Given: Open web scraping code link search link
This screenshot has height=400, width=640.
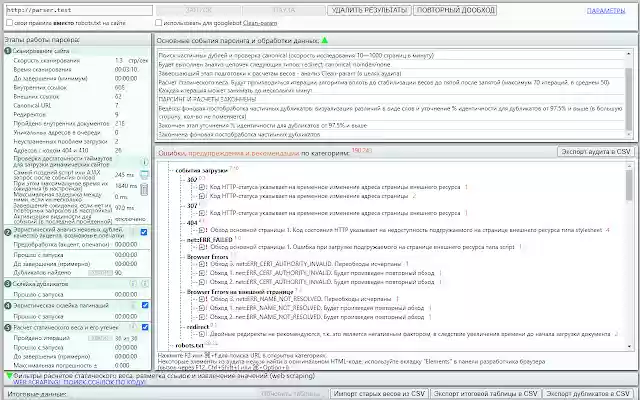Looking at the screenshot, I should point(79,382).
